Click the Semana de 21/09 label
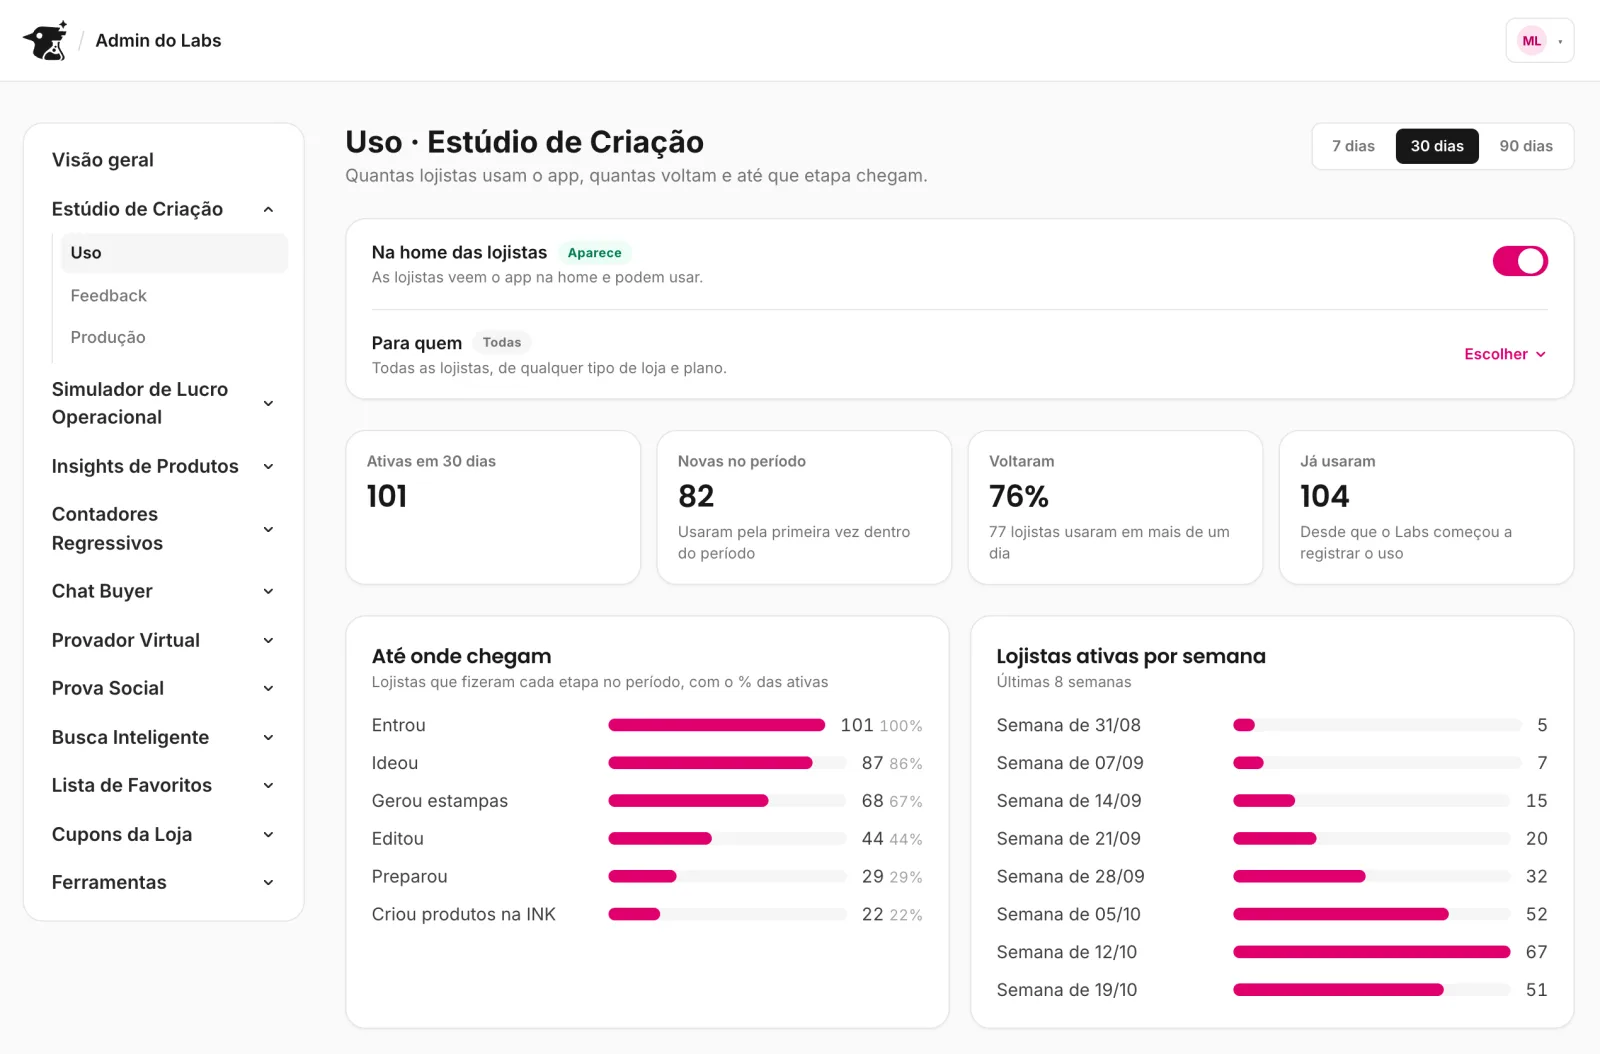Viewport: 1600px width, 1054px height. (1068, 839)
